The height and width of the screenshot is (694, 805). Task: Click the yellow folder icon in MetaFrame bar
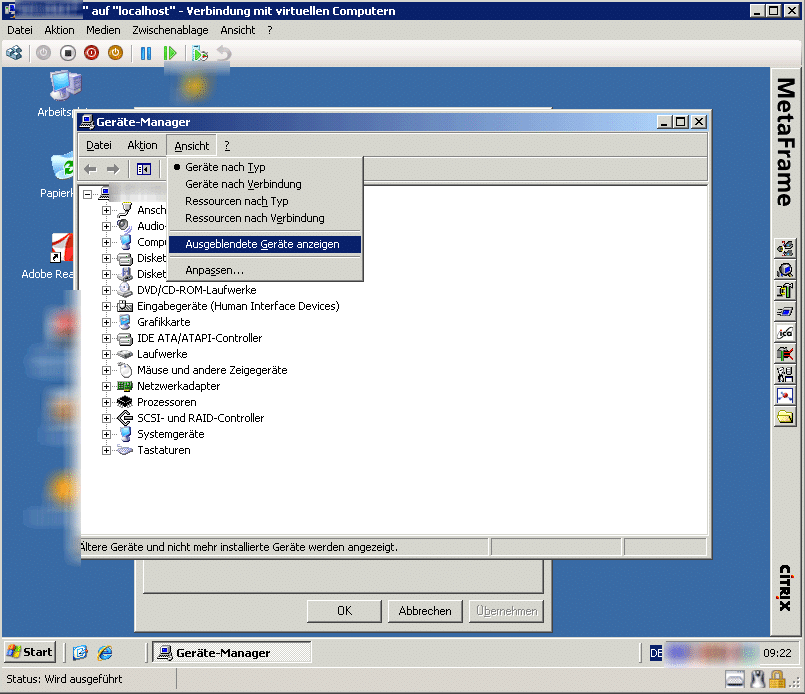[x=784, y=416]
